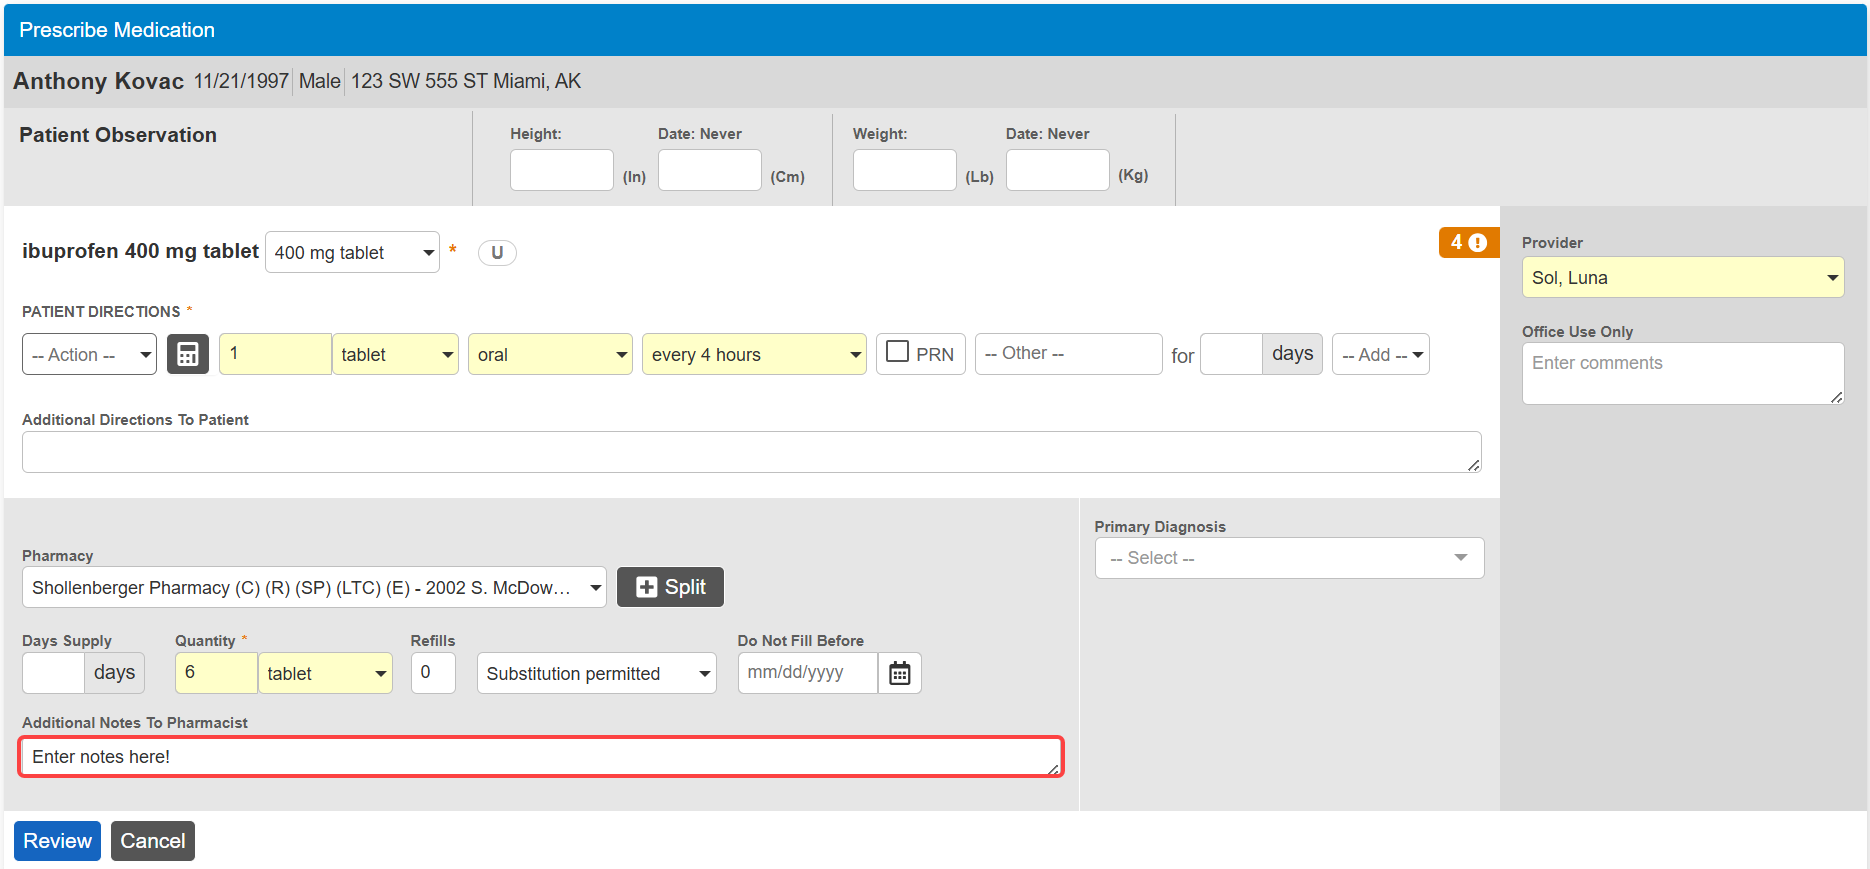Open the every 4 hours frequency dropdown
Image resolution: width=1870 pixels, height=869 pixels.
coord(753,355)
